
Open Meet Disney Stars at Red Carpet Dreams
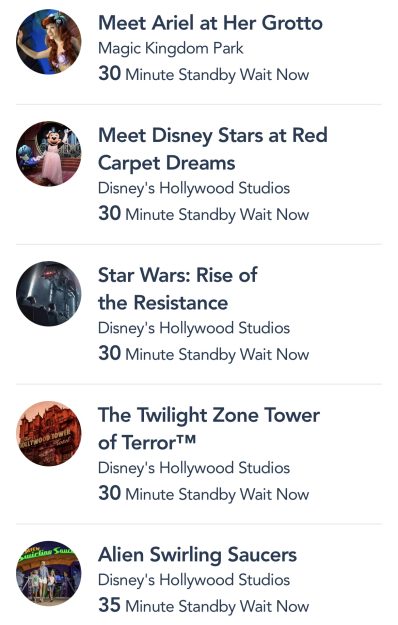coord(213,149)
